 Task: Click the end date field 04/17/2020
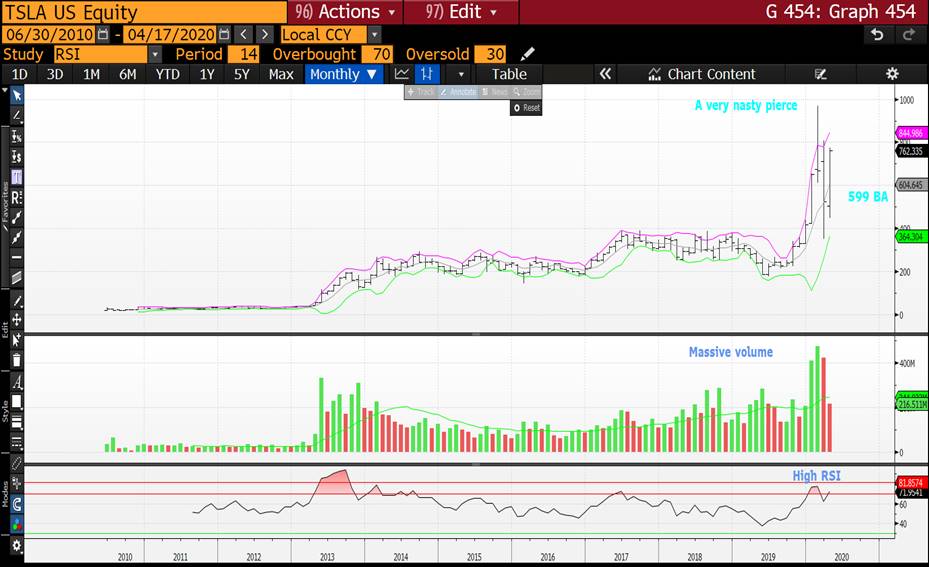tap(170, 35)
